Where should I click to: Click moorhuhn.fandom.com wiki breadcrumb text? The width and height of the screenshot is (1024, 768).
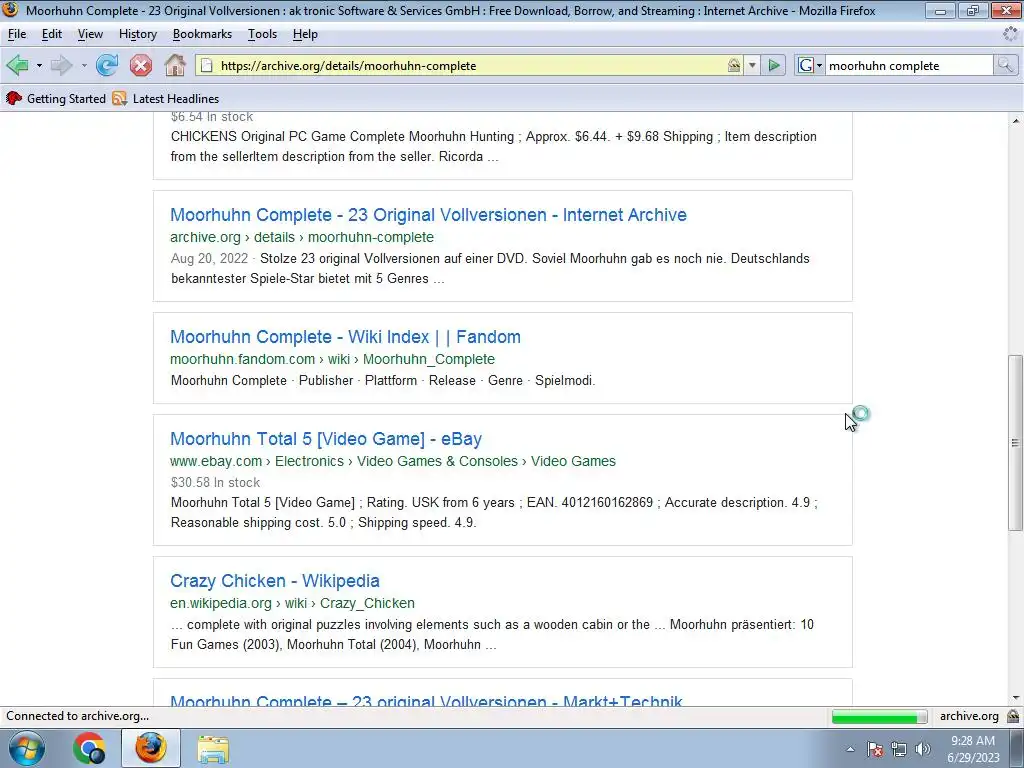pyautogui.click(x=332, y=359)
